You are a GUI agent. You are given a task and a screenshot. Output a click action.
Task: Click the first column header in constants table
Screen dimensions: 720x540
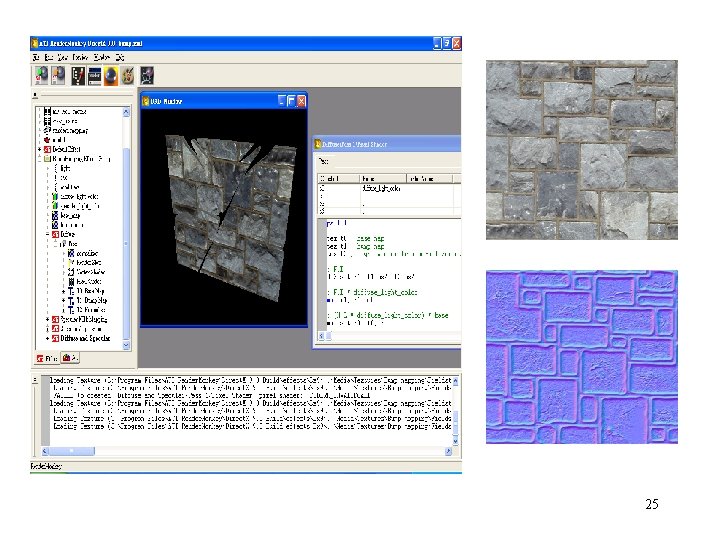[x=339, y=178]
